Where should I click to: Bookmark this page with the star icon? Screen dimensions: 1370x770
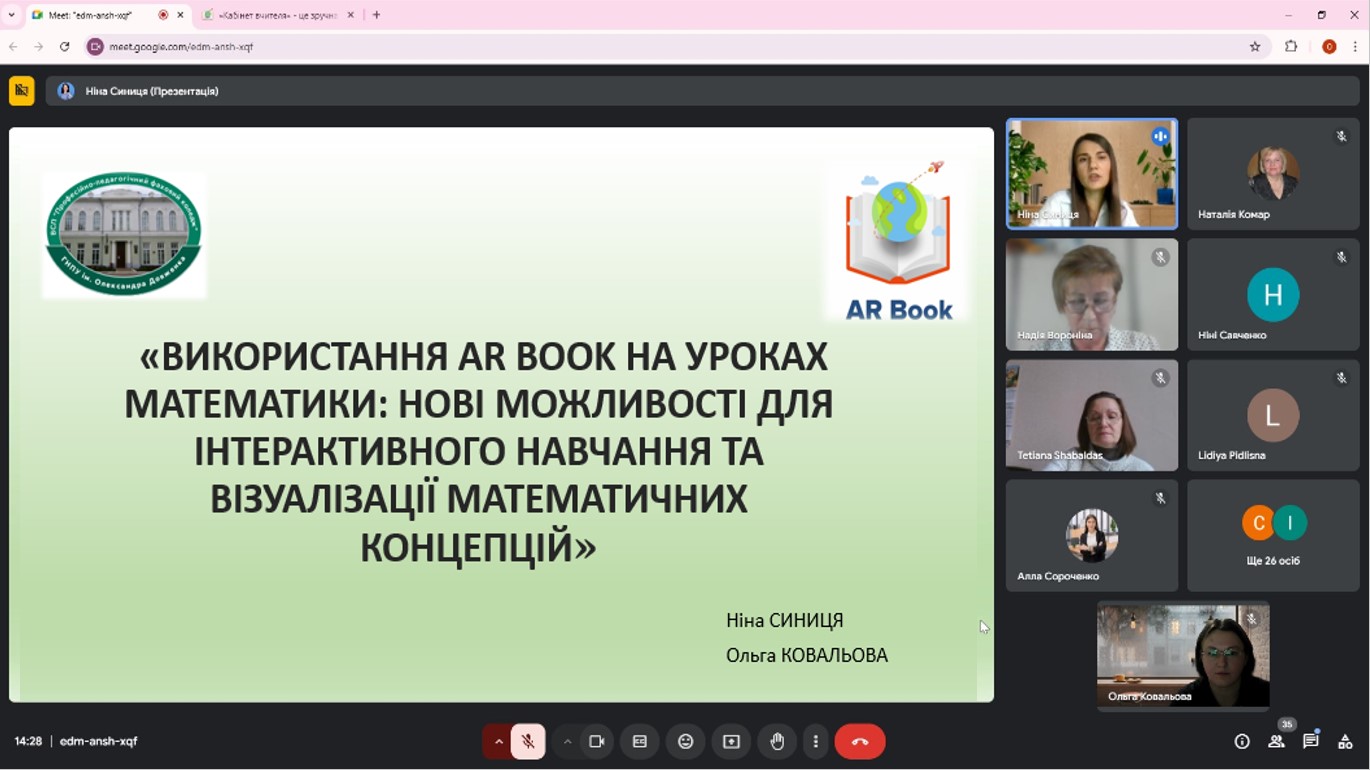pos(1255,46)
